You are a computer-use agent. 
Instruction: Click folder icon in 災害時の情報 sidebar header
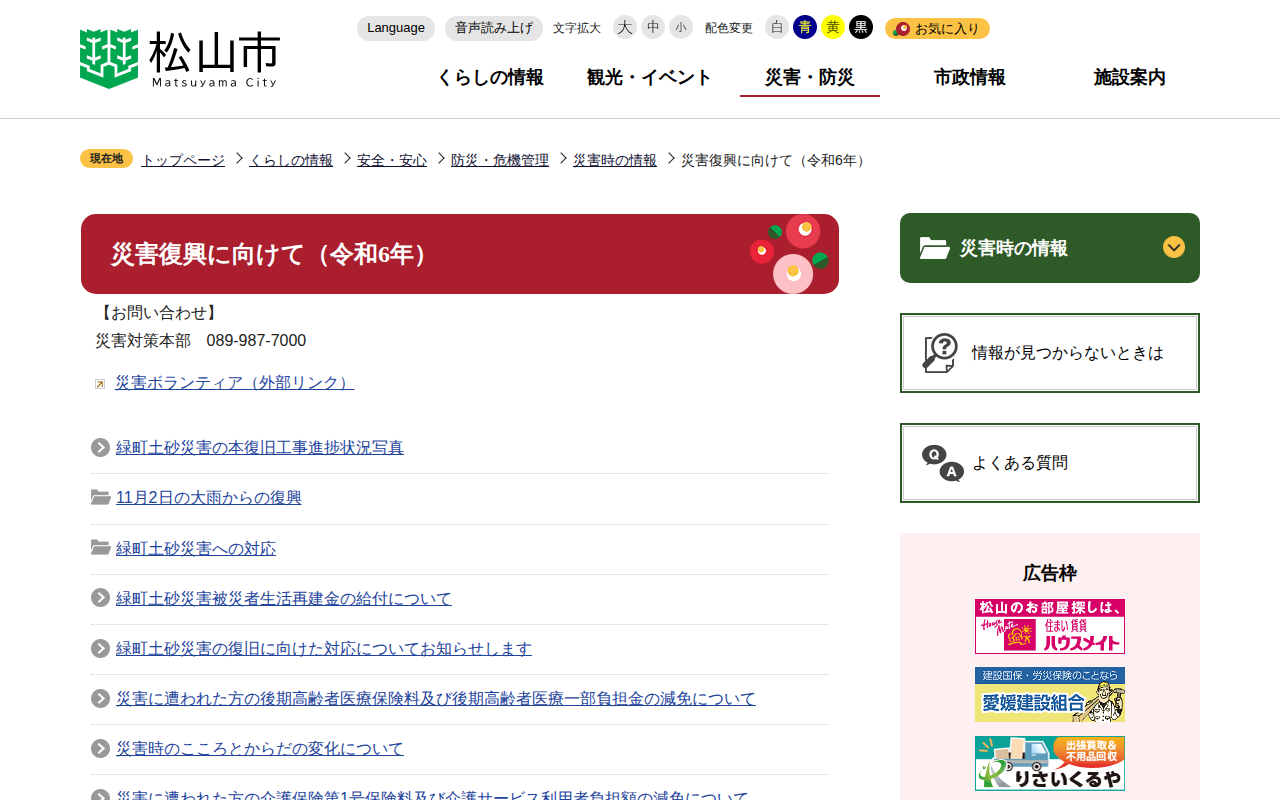click(935, 248)
